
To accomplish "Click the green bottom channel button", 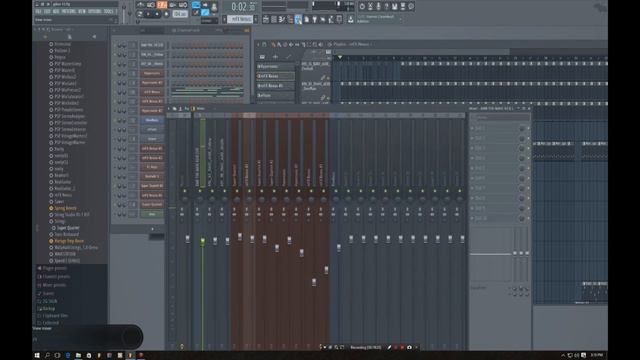I will click(152, 214).
